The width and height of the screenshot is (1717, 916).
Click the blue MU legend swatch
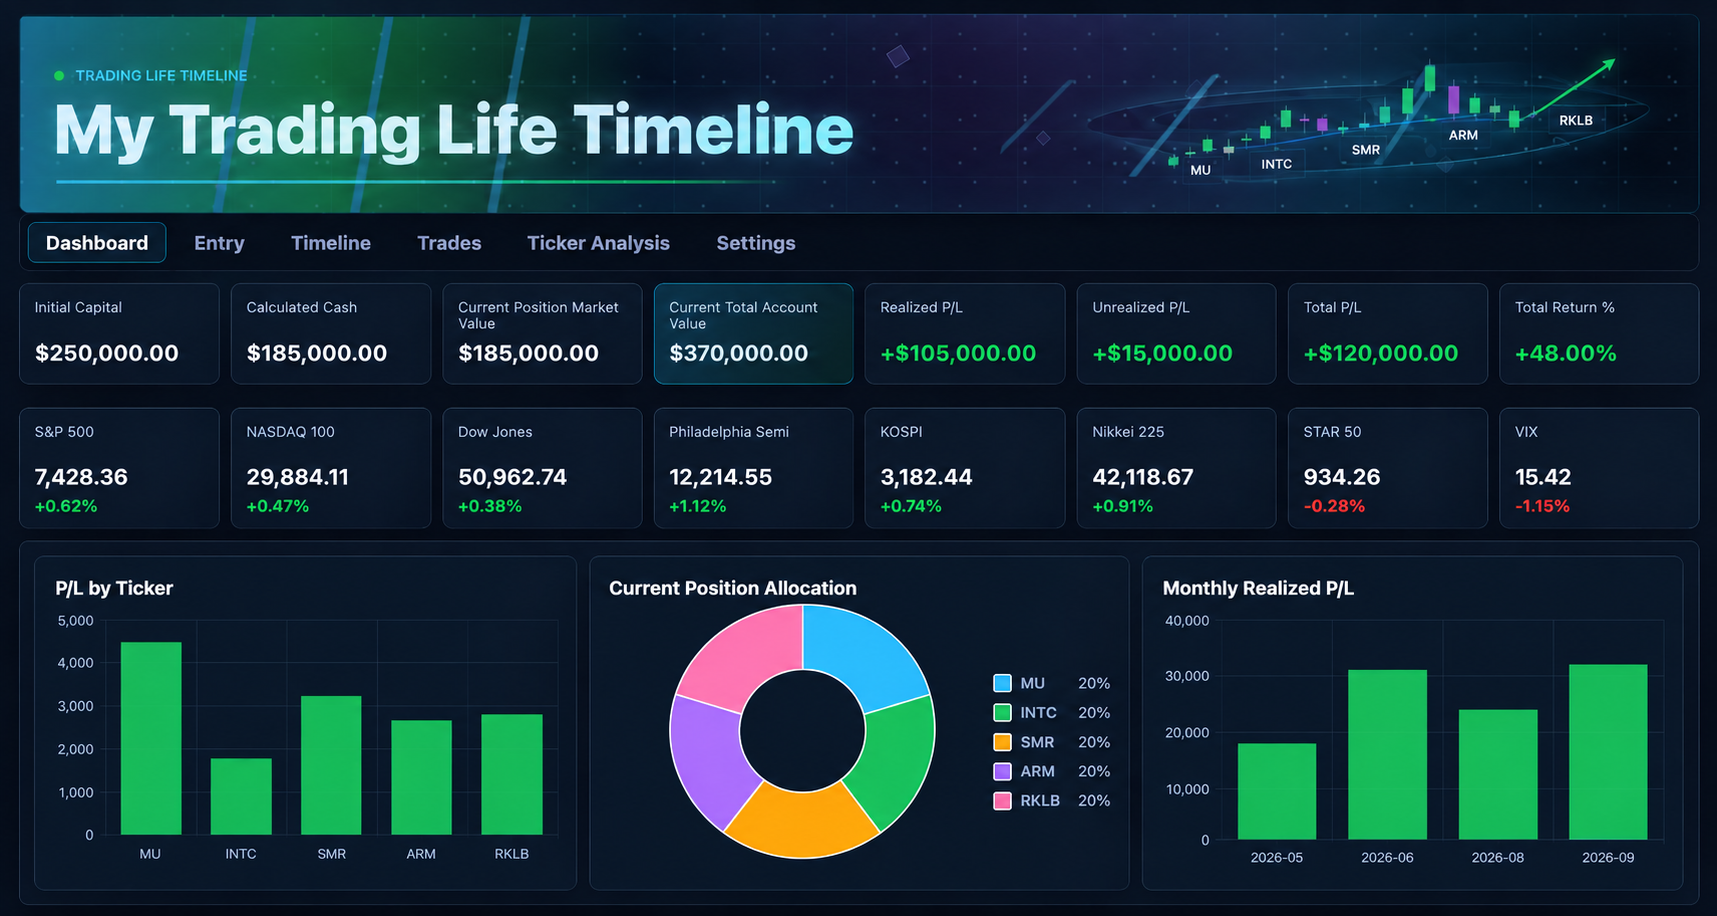(1002, 683)
